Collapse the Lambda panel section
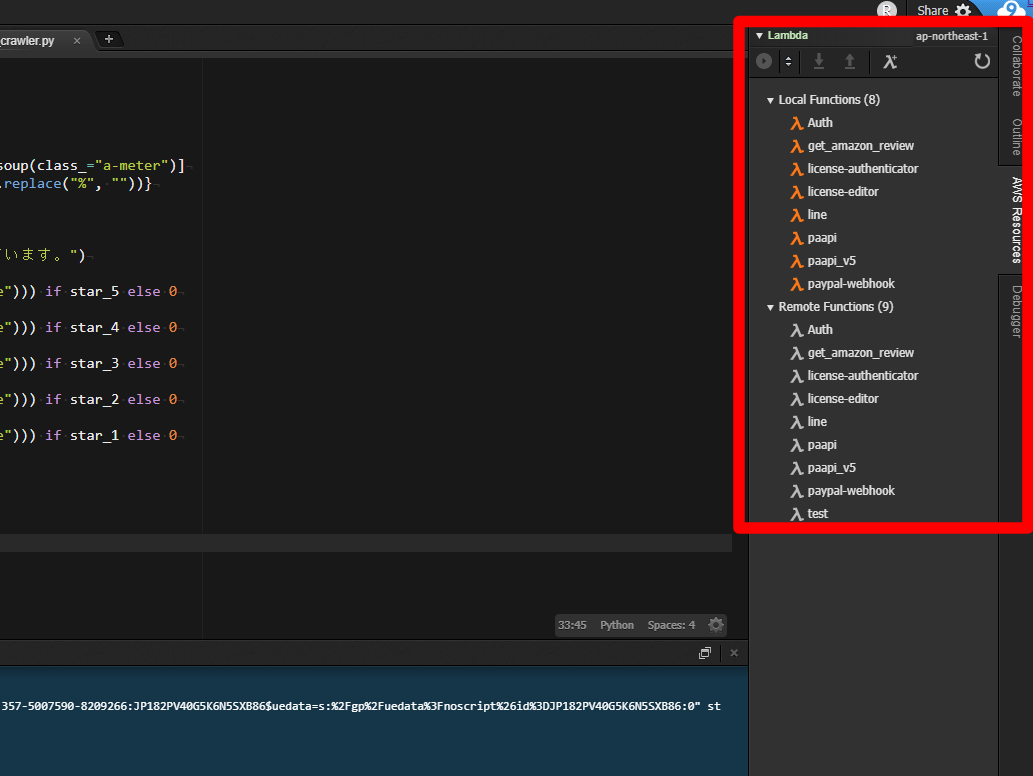The image size is (1033, 776). pos(759,36)
